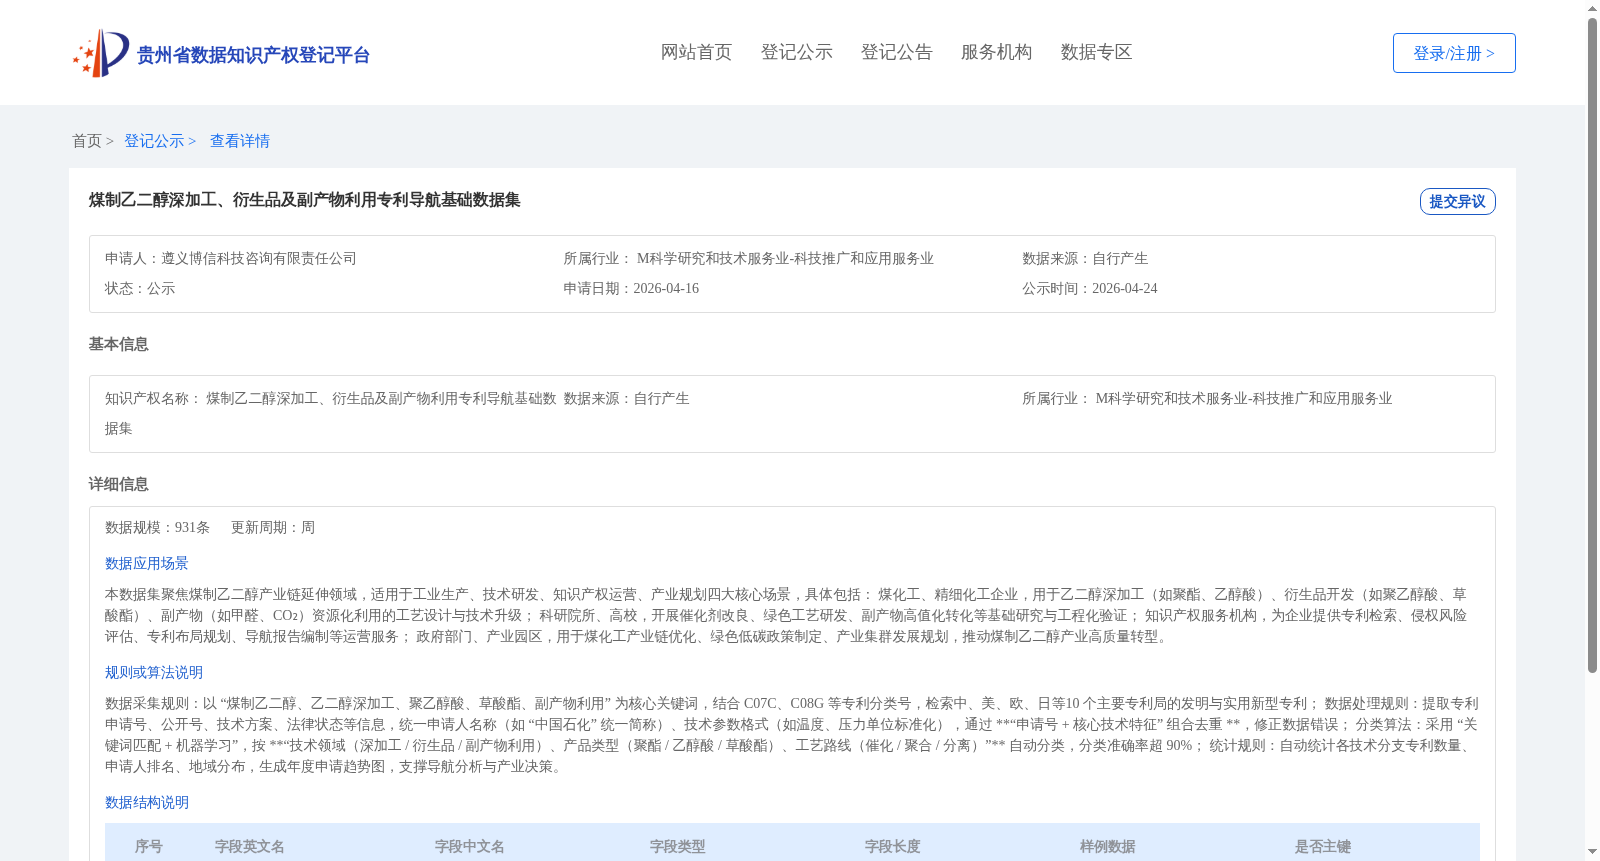Image resolution: width=1600 pixels, height=861 pixels.
Task: Click the 首页 breadcrumb link
Action: [x=87, y=141]
